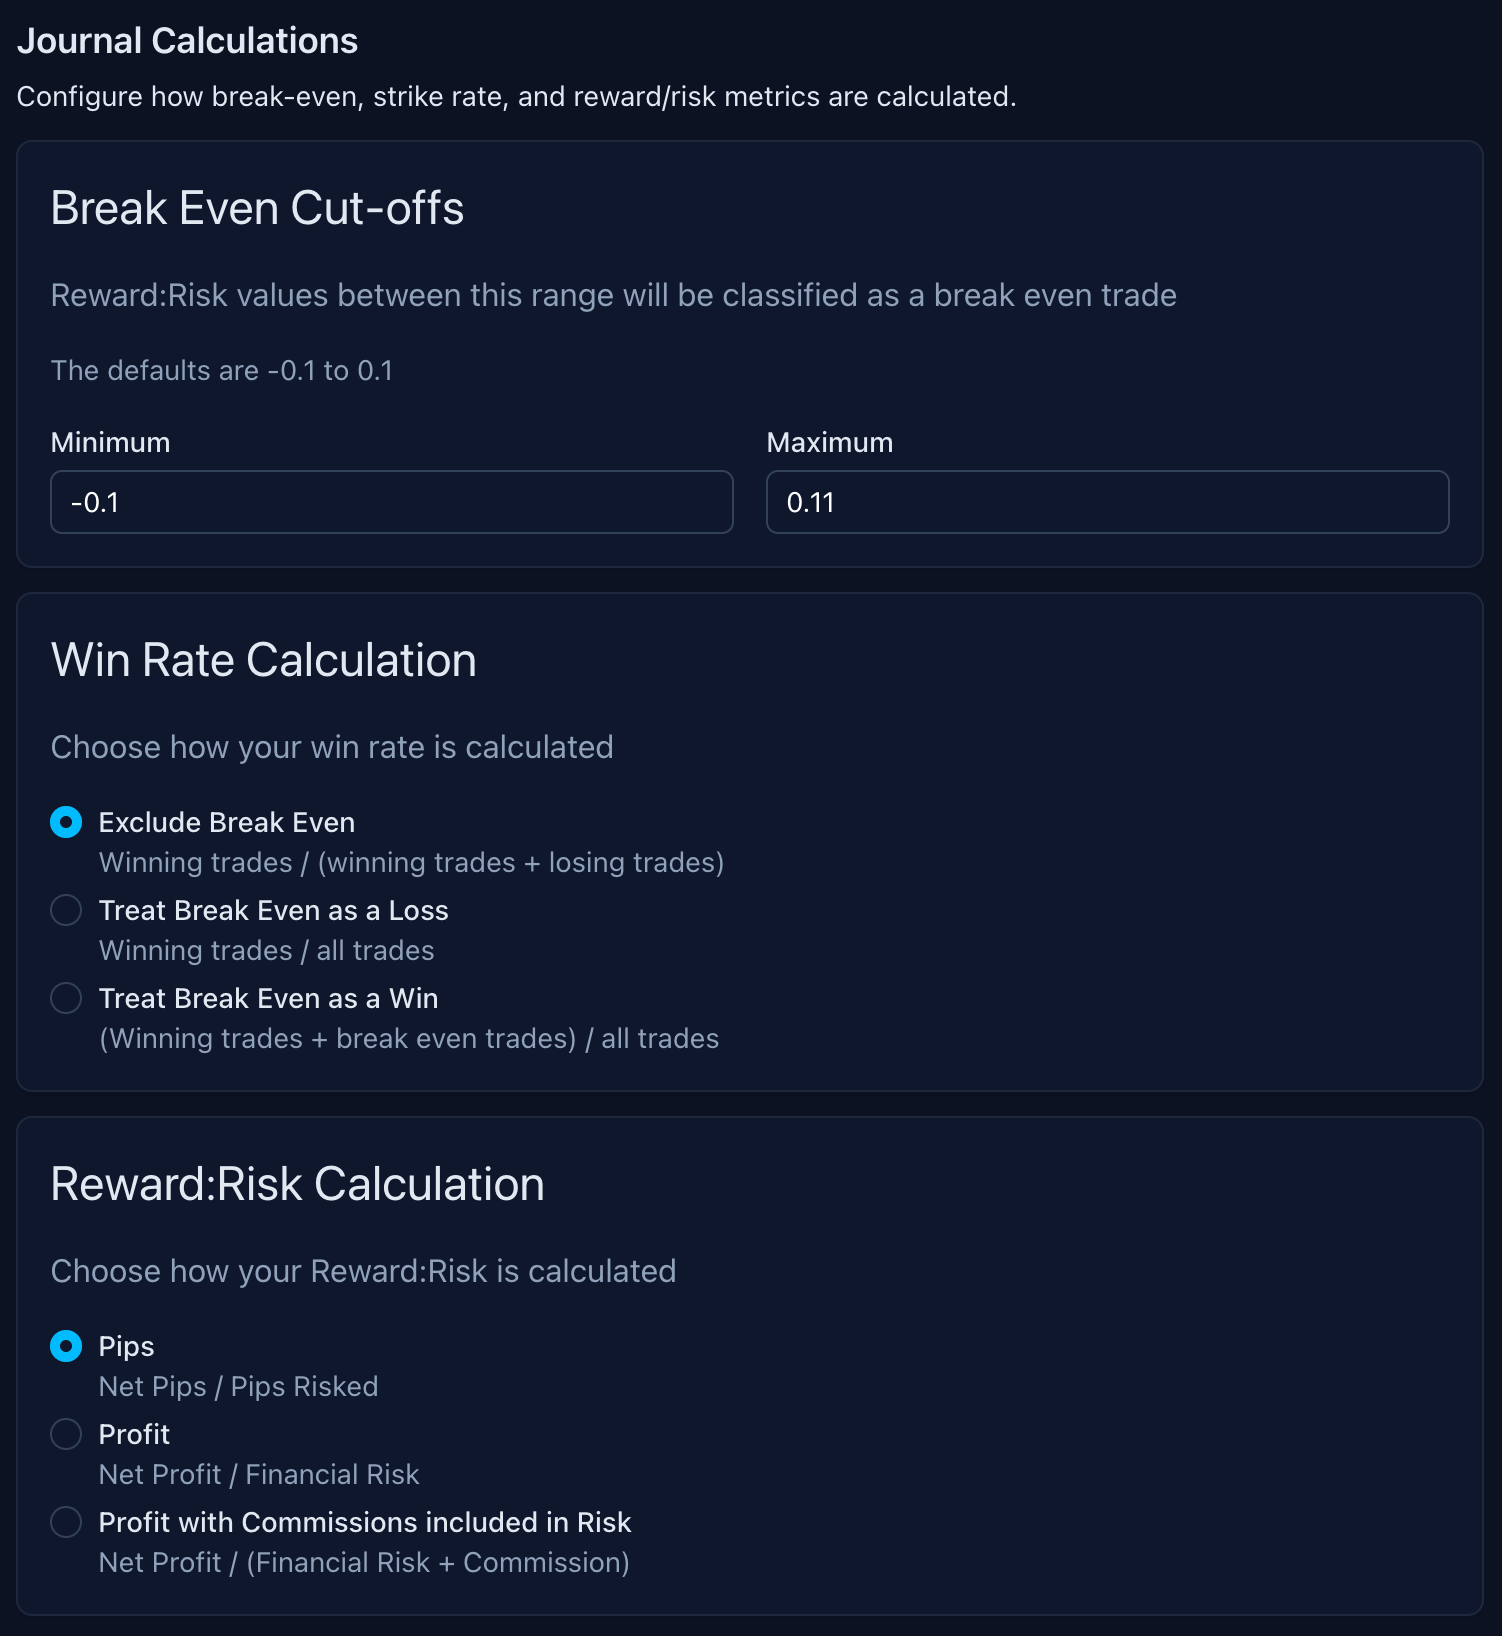
Task: Click the "Net Profit / Financial Risk" description
Action: coord(259,1475)
